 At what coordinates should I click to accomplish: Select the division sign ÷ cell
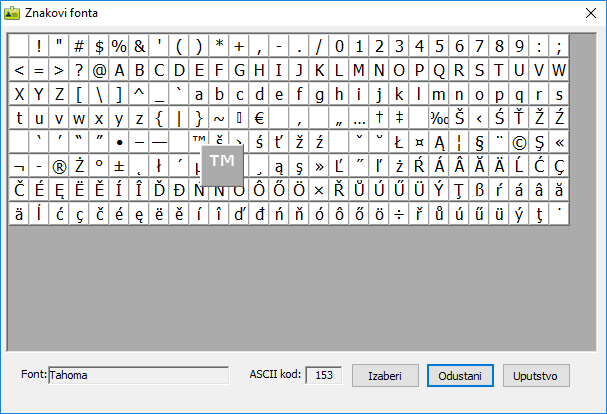pyautogui.click(x=398, y=213)
